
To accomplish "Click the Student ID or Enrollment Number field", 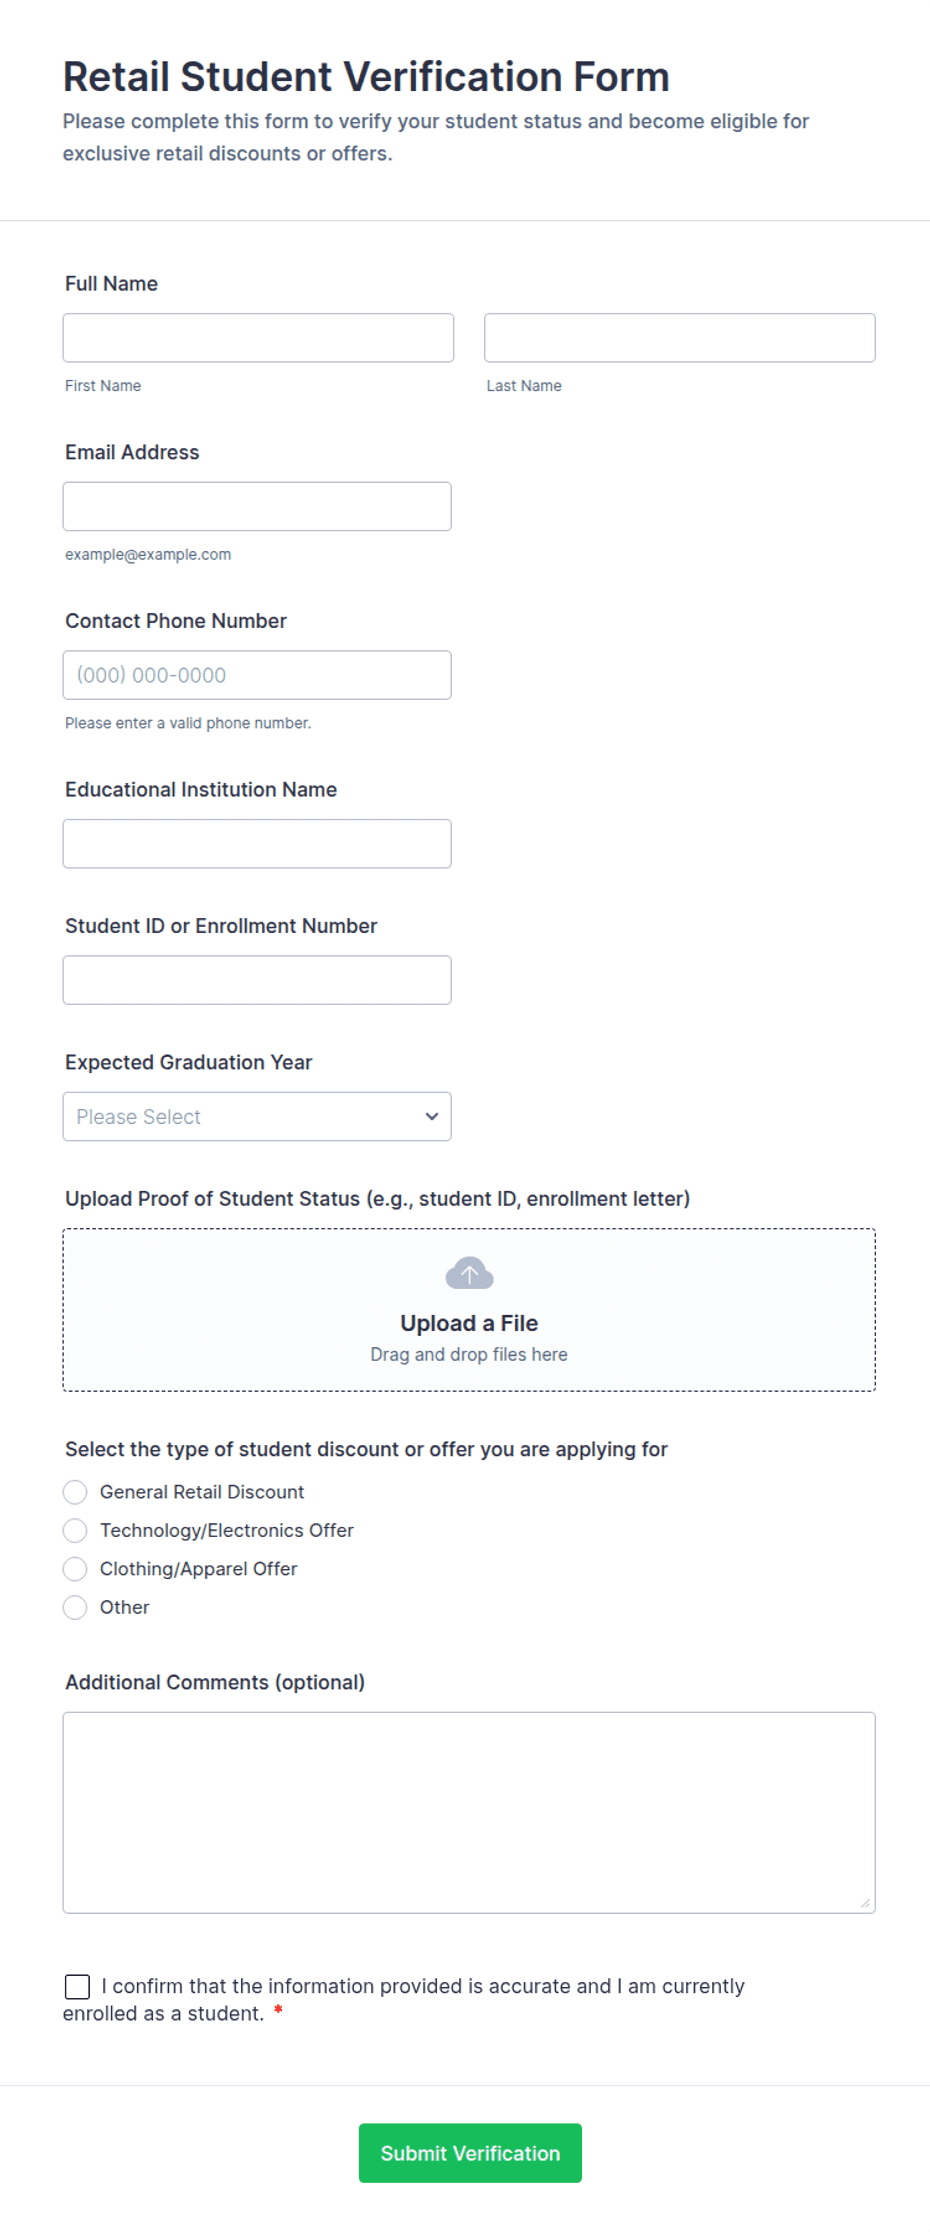I will [257, 980].
